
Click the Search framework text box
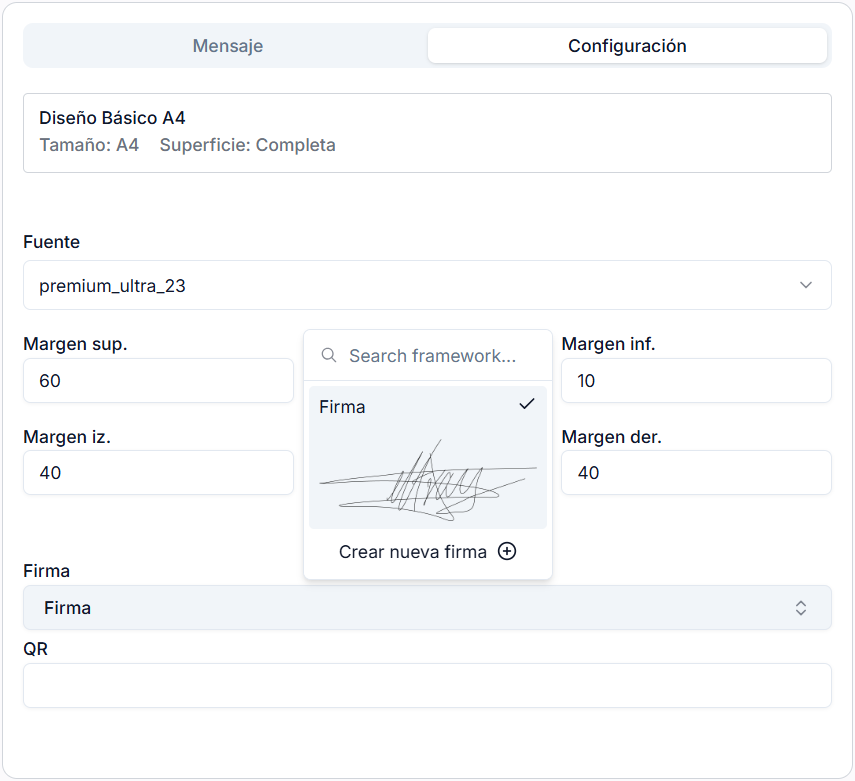(430, 355)
